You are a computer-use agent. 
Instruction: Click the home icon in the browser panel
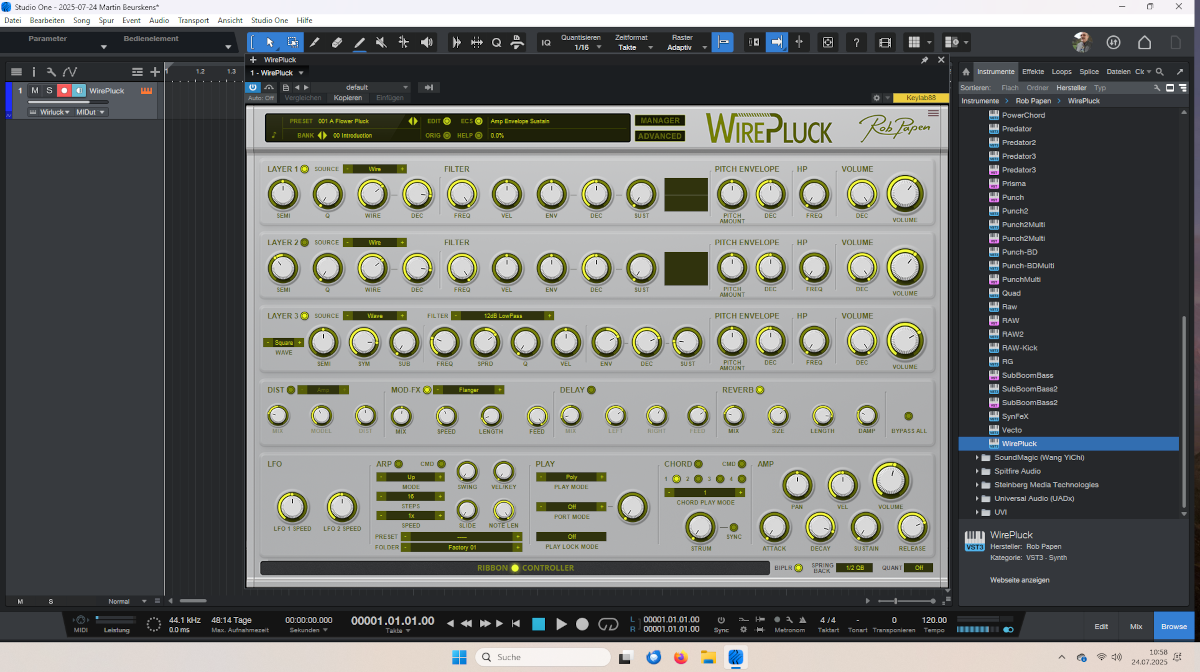click(967, 72)
